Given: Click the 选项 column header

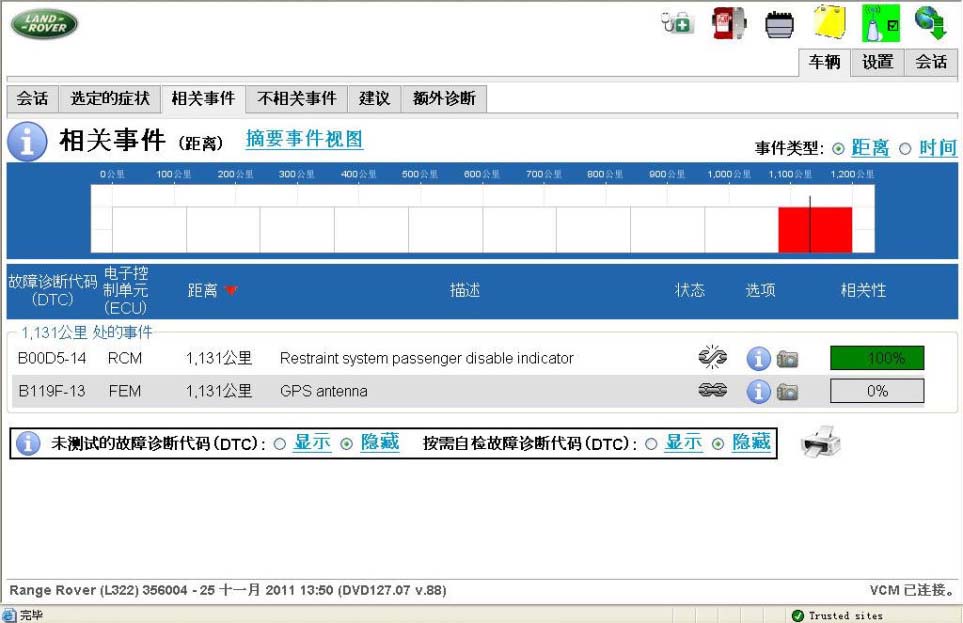Looking at the screenshot, I should tap(760, 290).
